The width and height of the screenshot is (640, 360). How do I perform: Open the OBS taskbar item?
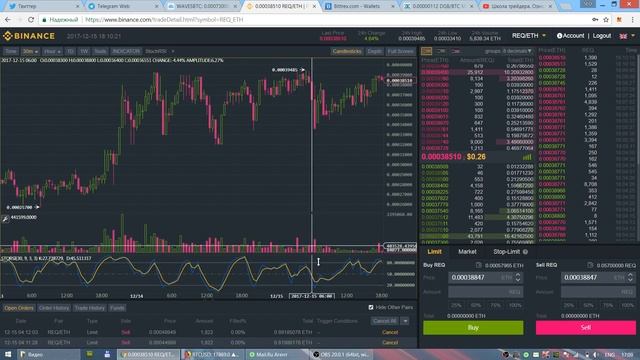point(341,354)
